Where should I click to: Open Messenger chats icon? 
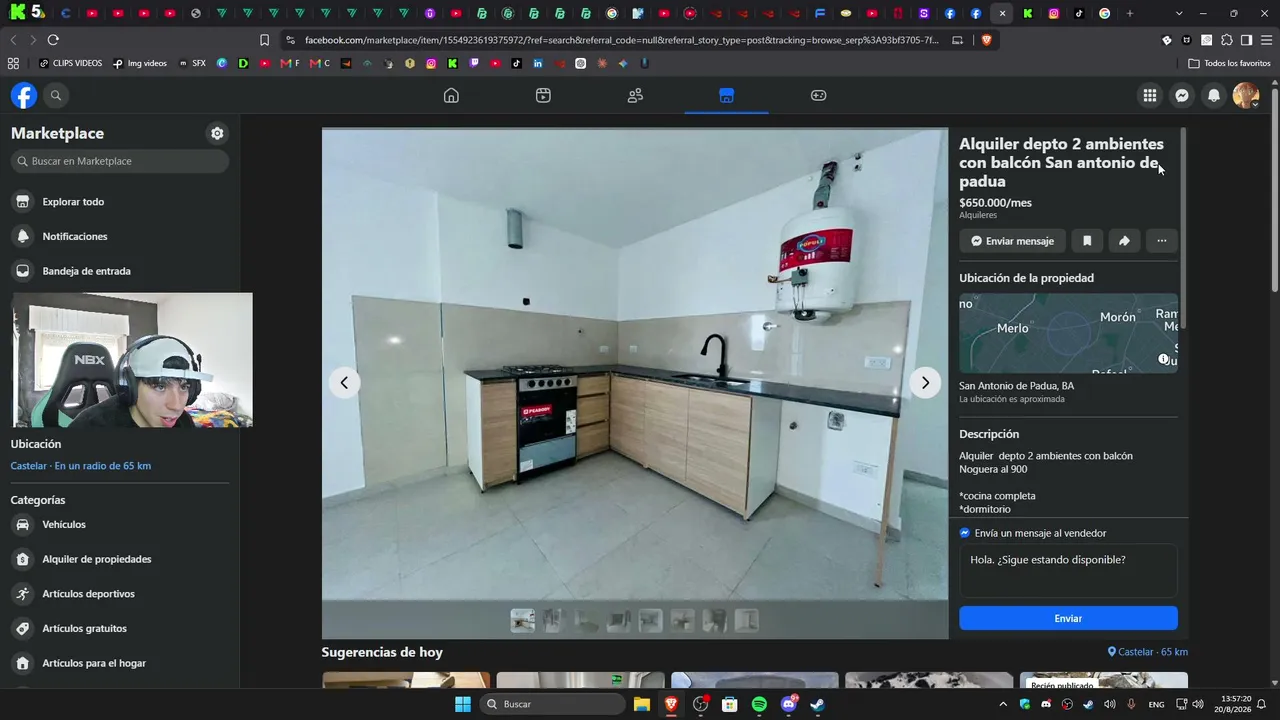point(1182,95)
